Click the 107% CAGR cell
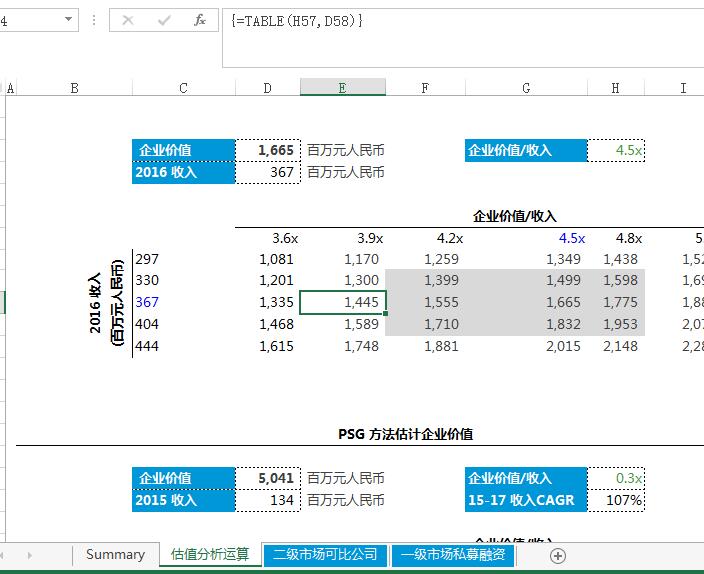Screen dimensions: 704x574 point(617,500)
